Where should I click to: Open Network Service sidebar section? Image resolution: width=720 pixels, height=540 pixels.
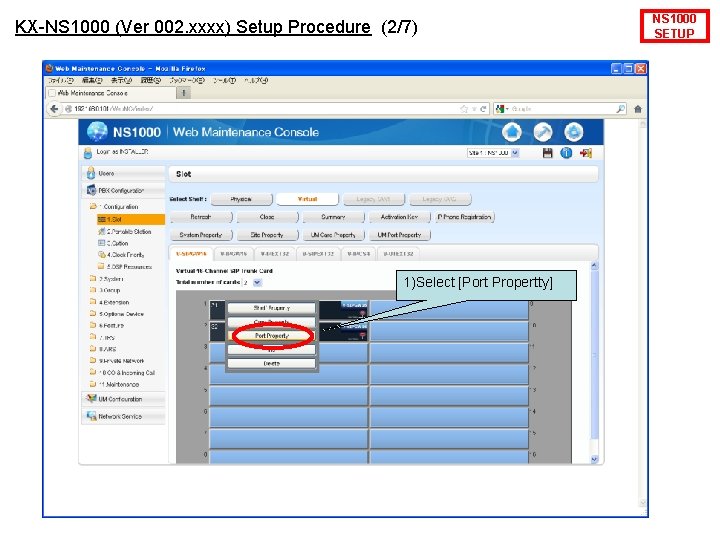[x=124, y=416]
